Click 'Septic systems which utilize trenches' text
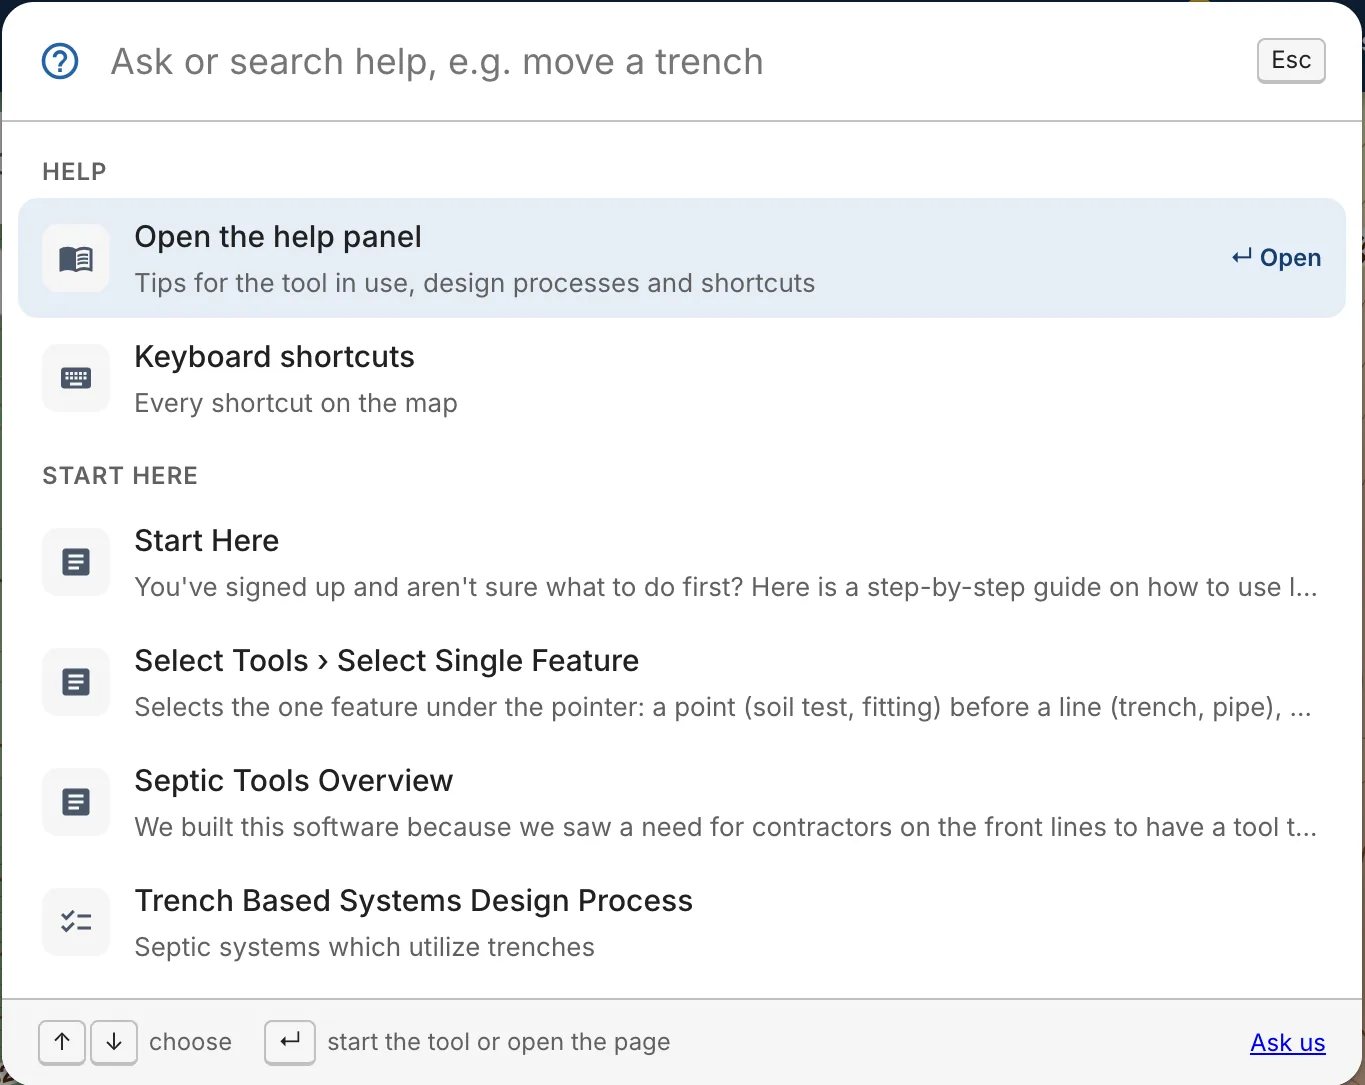The height and width of the screenshot is (1085, 1365). 365,947
